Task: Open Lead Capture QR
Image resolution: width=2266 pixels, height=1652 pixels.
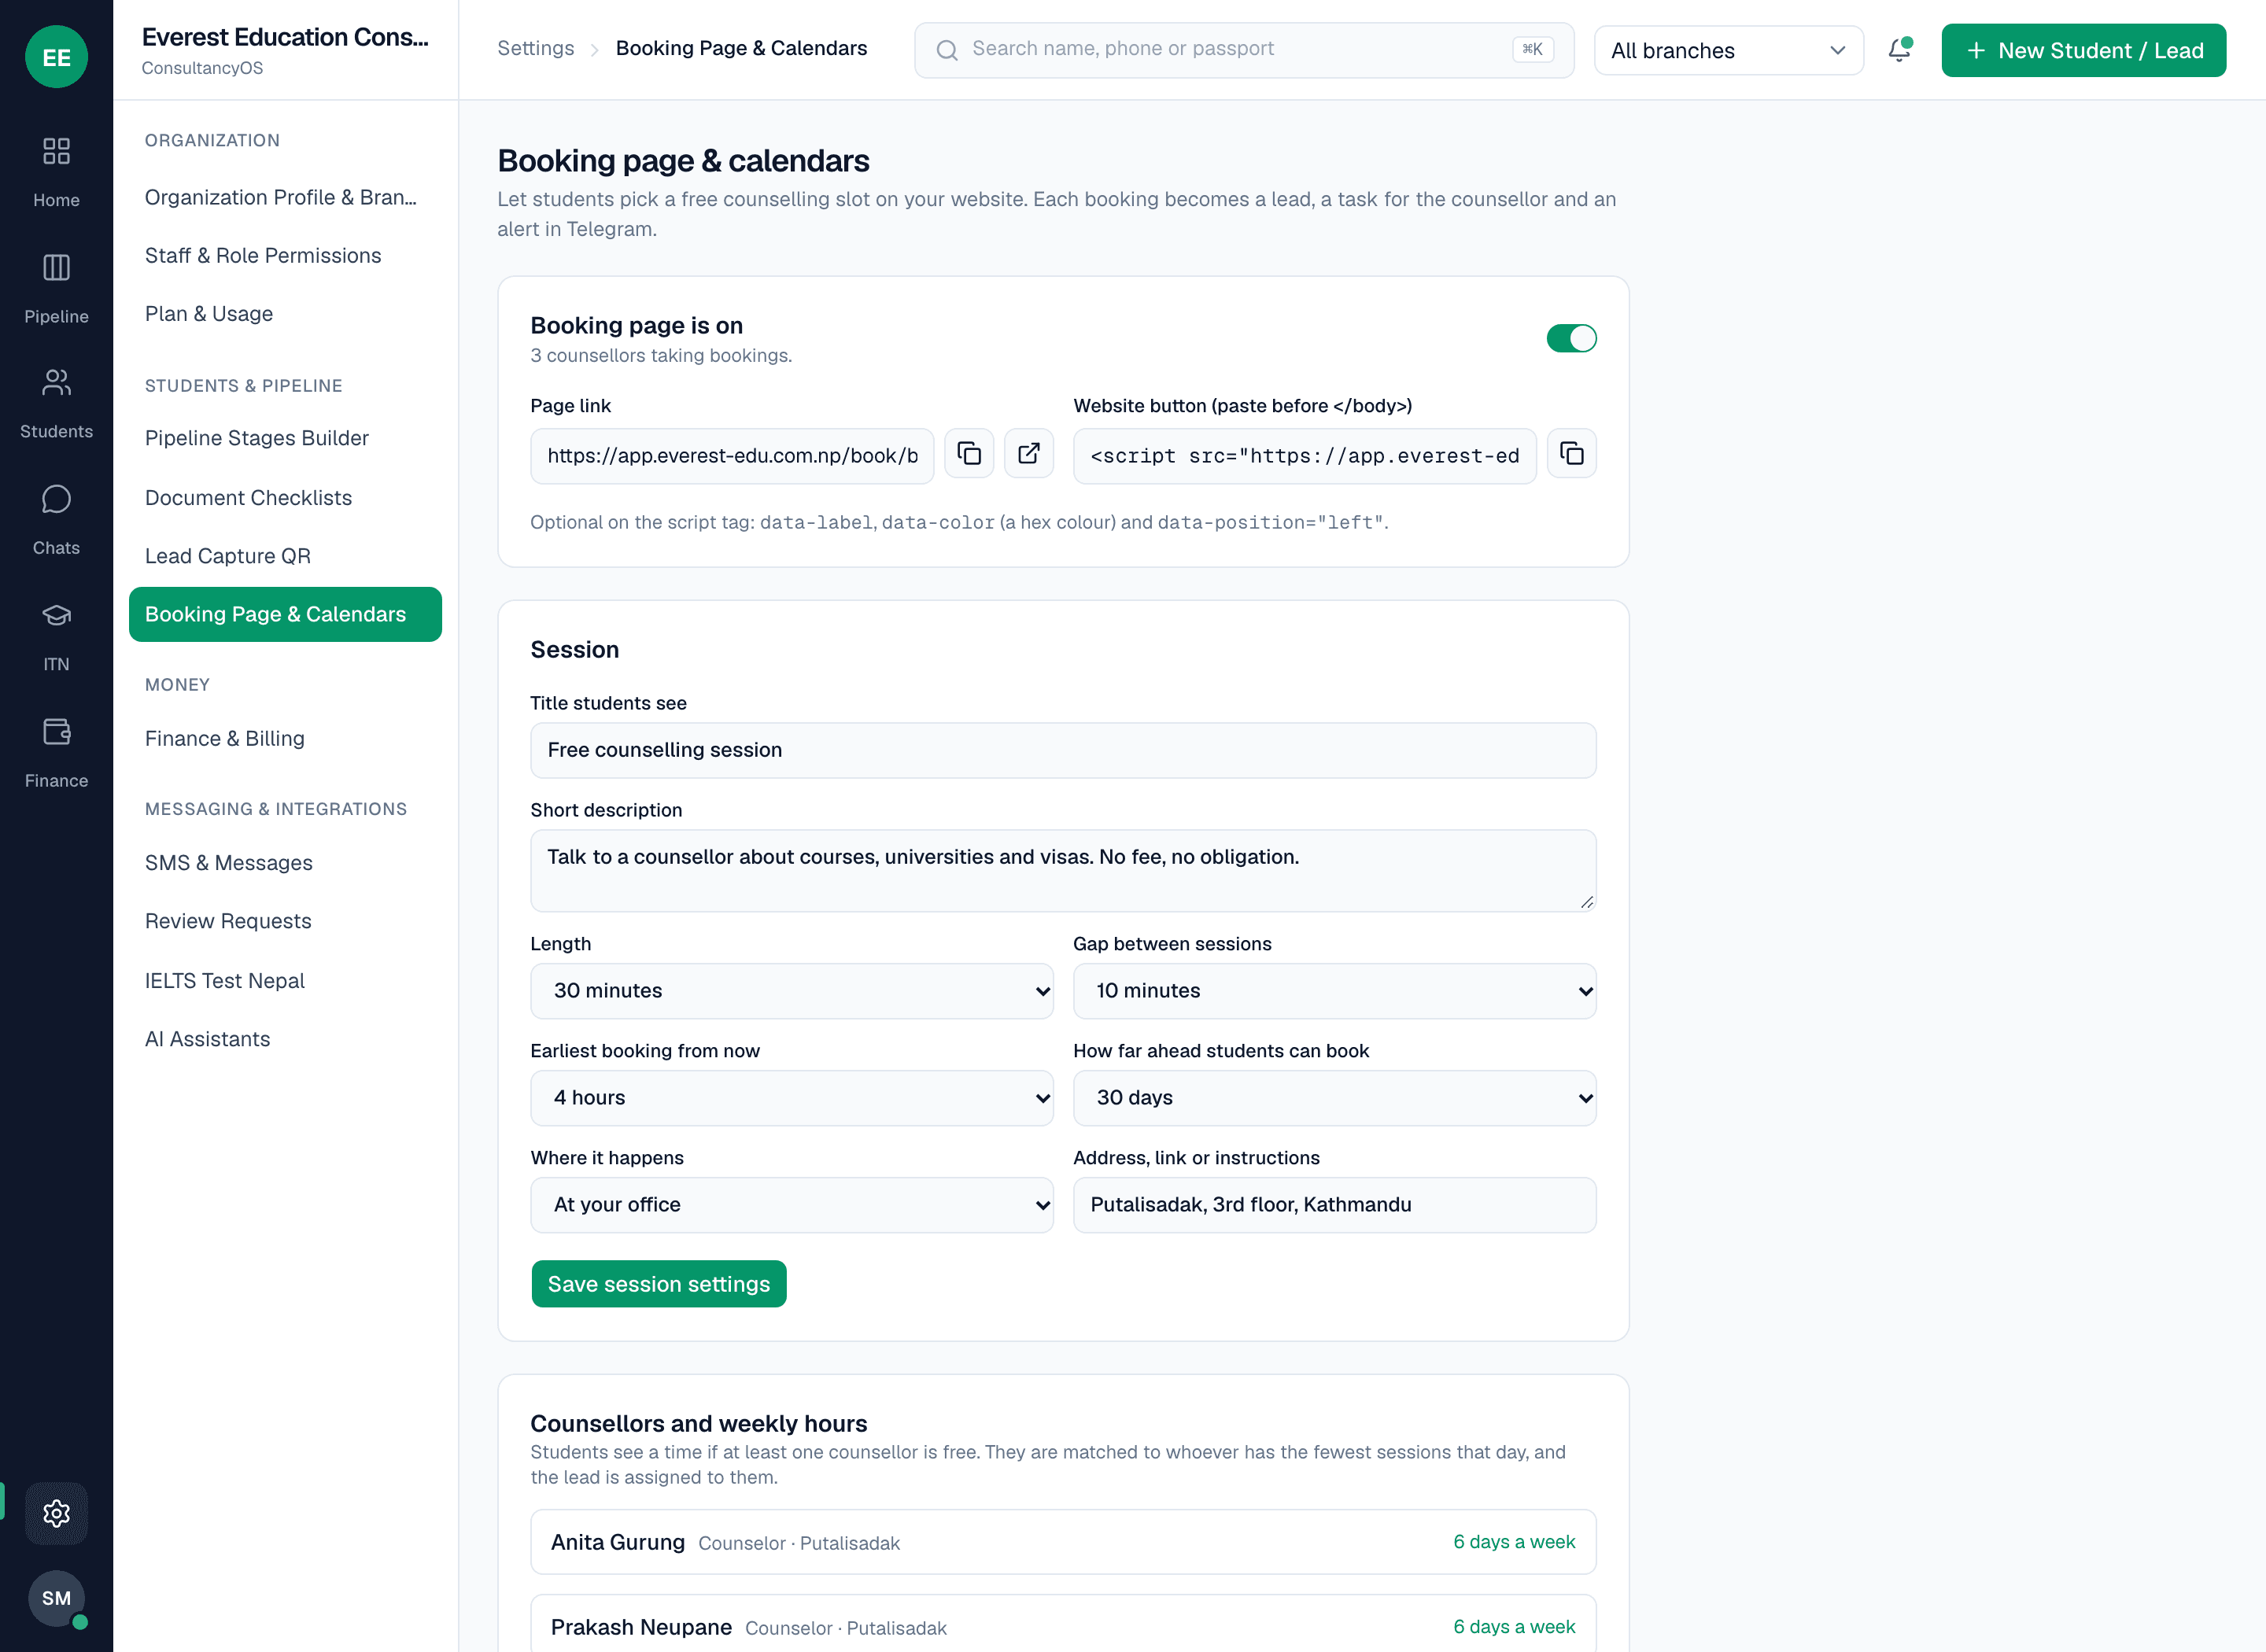Action: pos(285,555)
